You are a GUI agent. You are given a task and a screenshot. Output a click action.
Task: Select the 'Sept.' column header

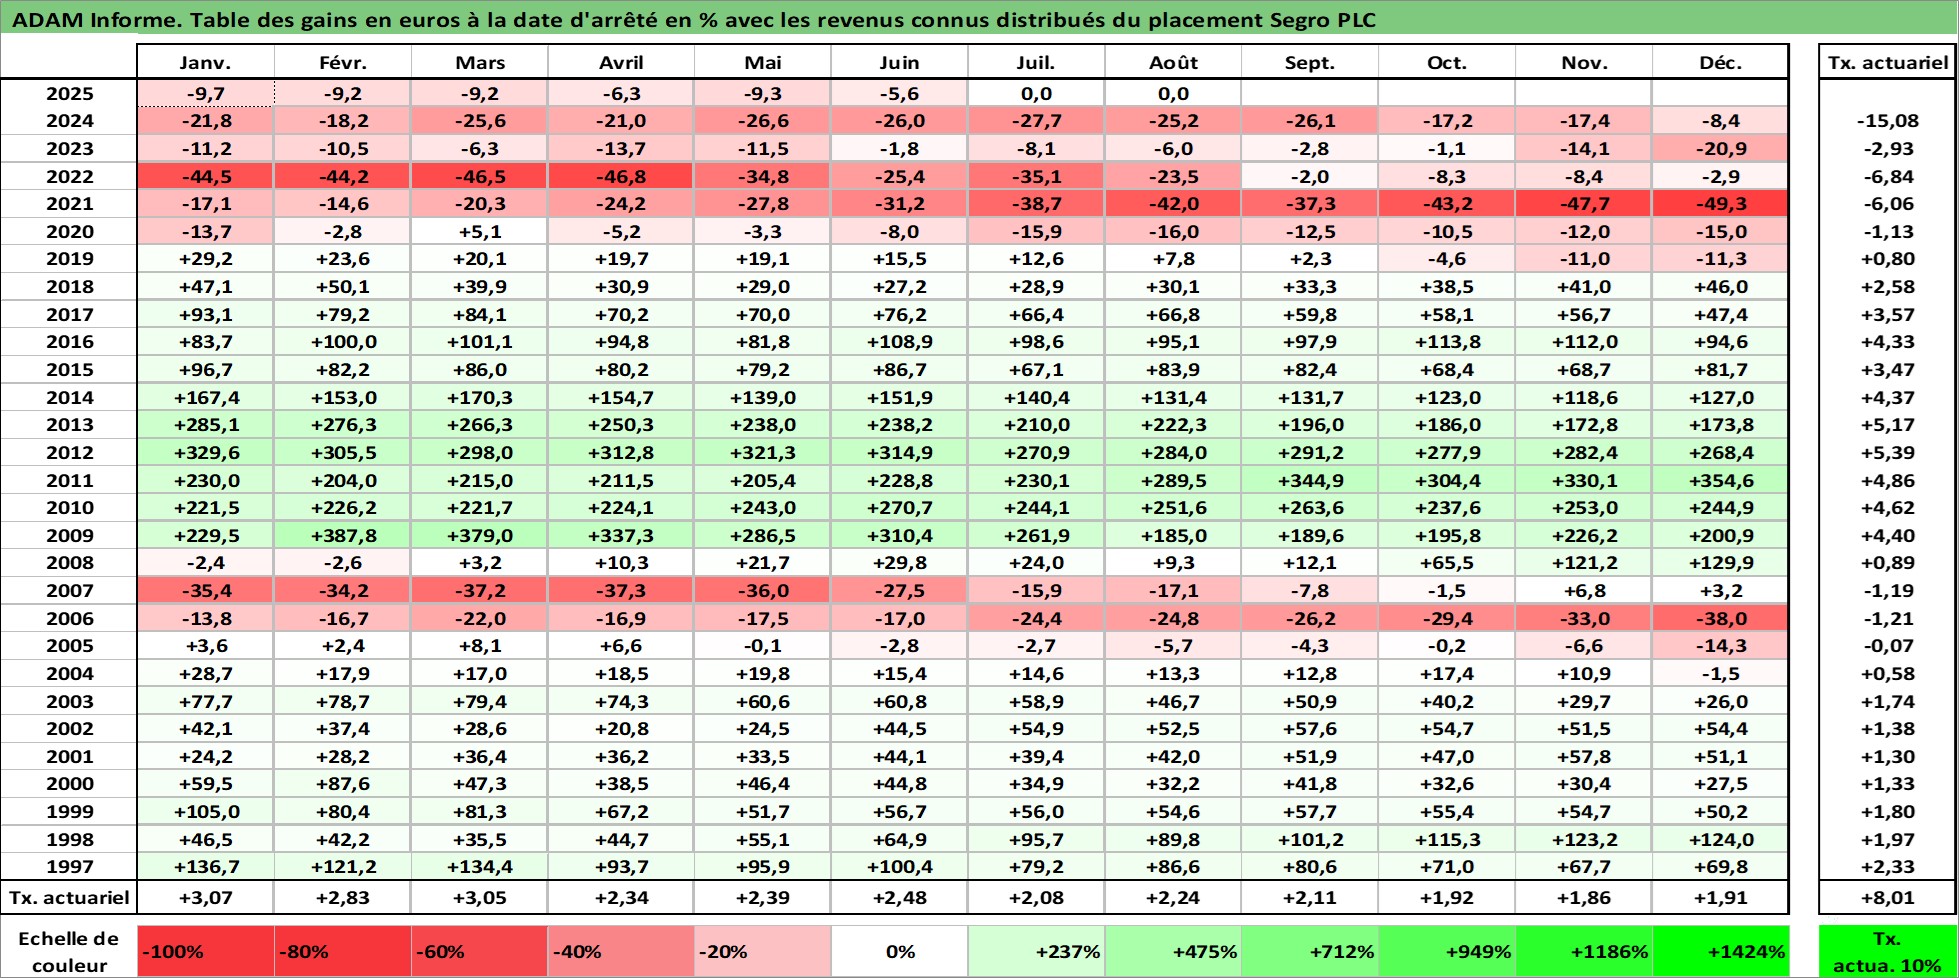pyautogui.click(x=1309, y=62)
